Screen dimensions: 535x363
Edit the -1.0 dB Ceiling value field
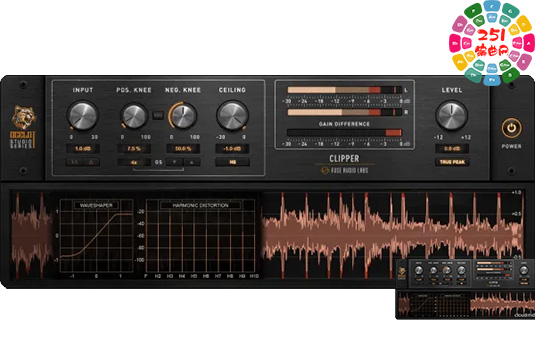(232, 149)
